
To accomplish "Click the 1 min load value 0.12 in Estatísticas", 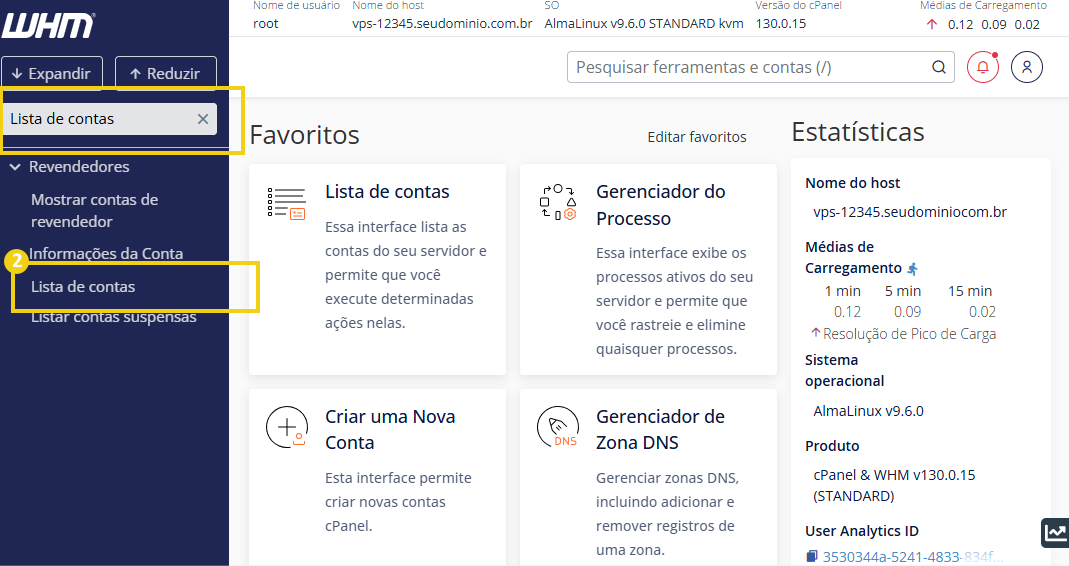I will pos(847,312).
